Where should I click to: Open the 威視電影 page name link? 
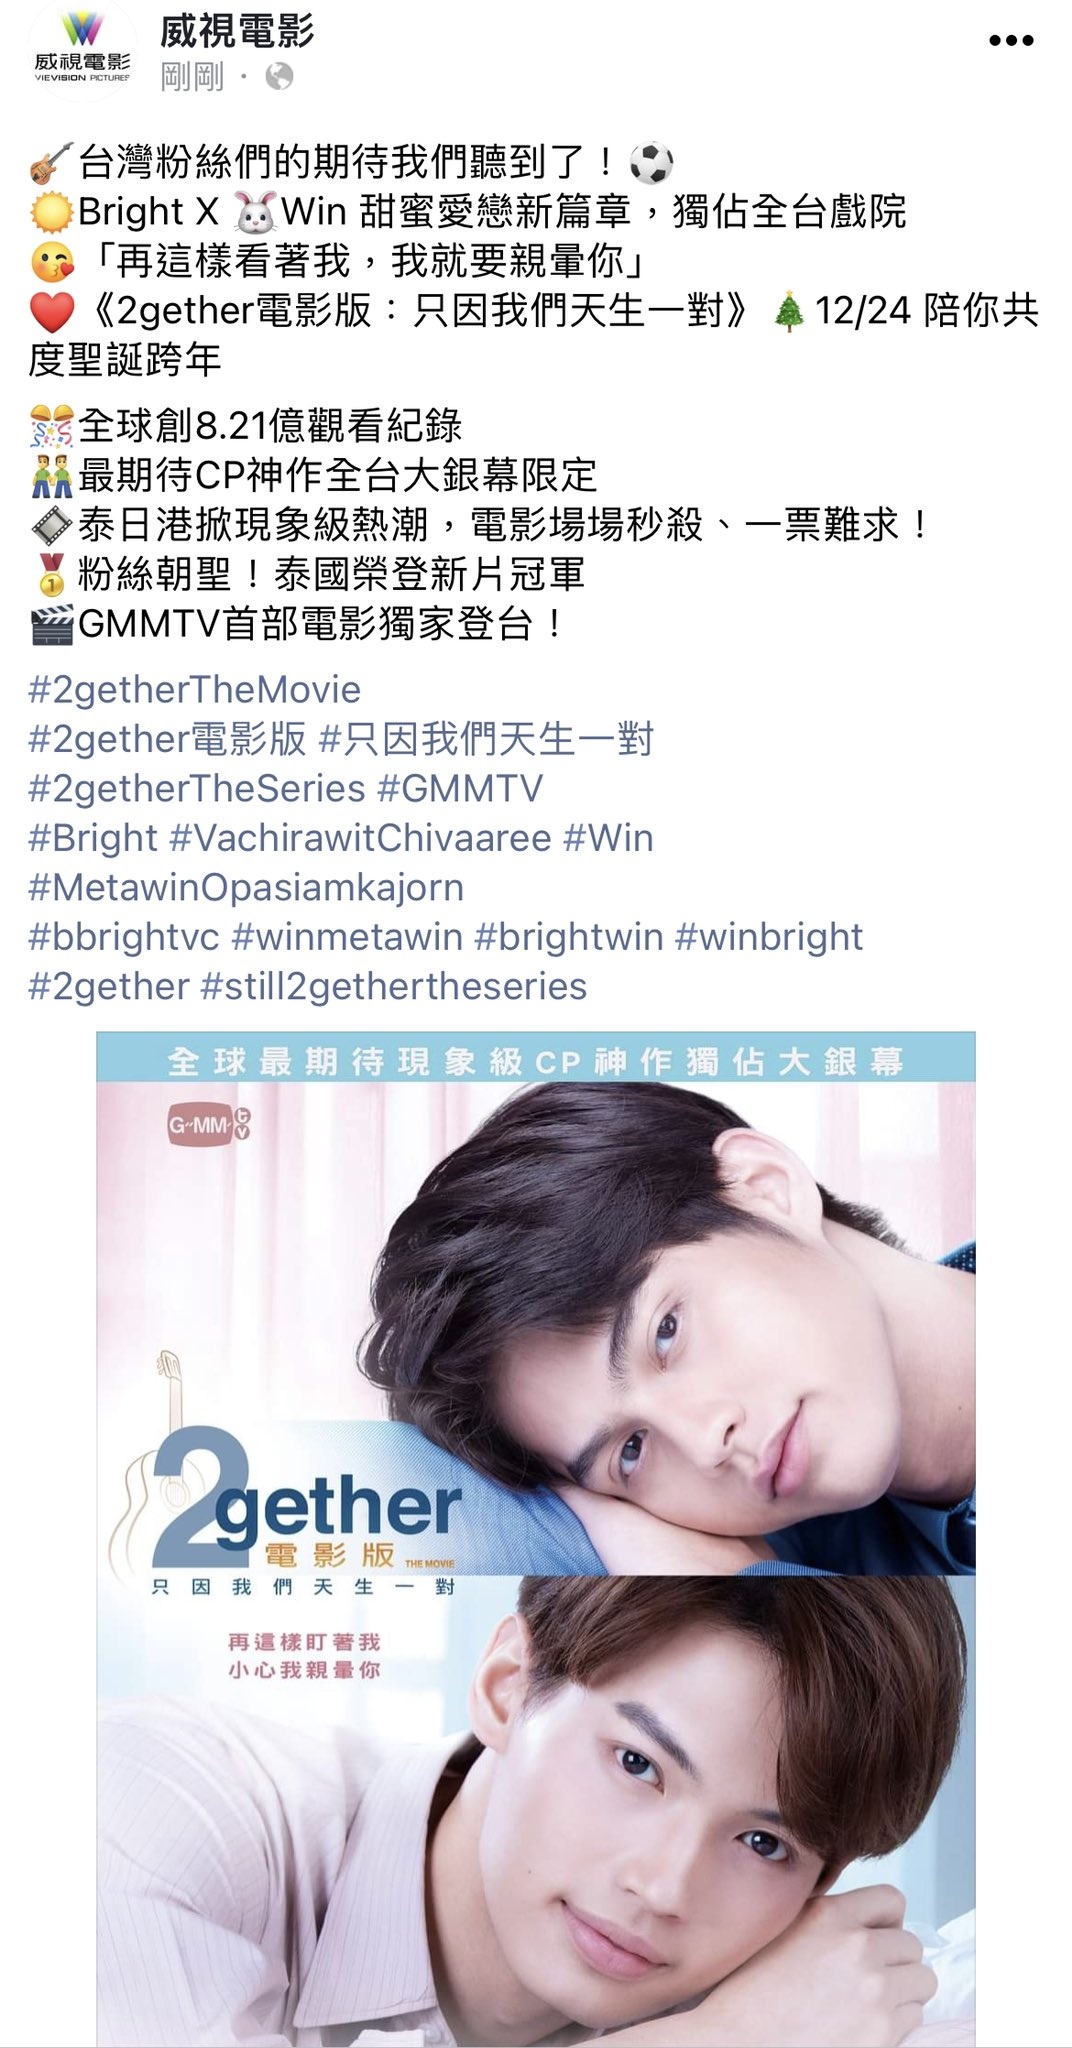coord(237,30)
